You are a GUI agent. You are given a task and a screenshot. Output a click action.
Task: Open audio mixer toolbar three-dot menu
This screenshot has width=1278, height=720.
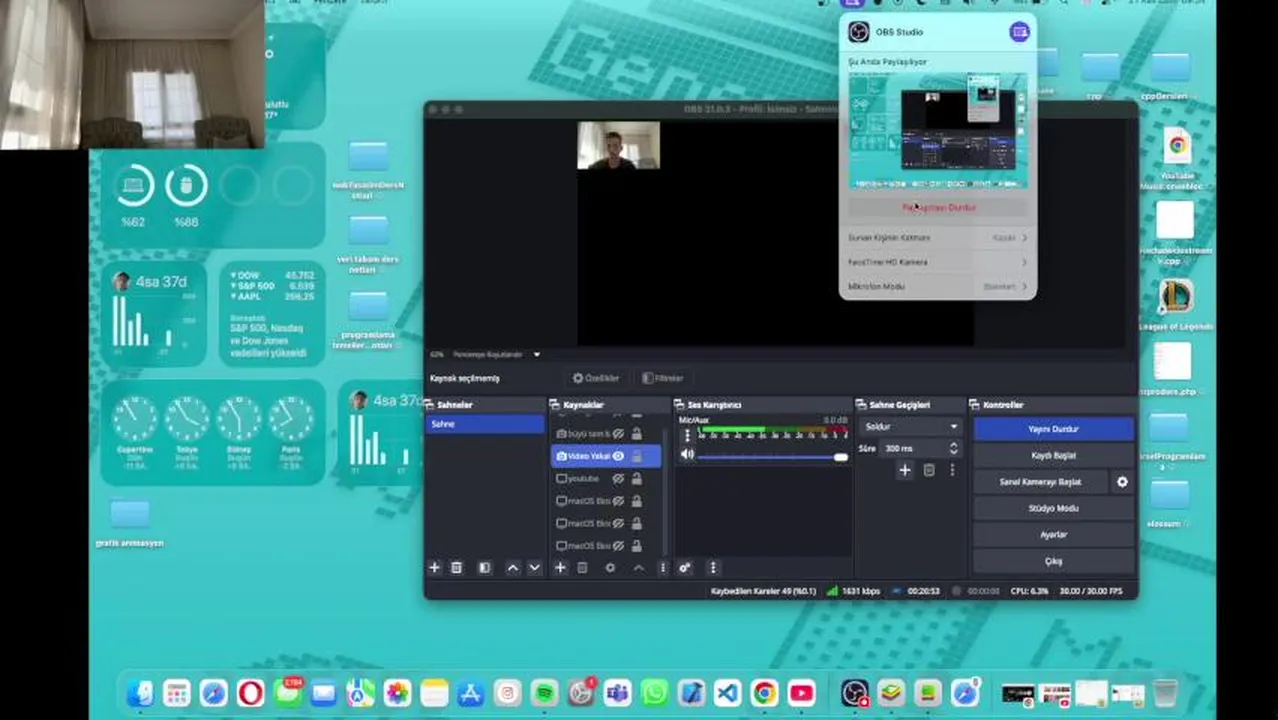[713, 567]
